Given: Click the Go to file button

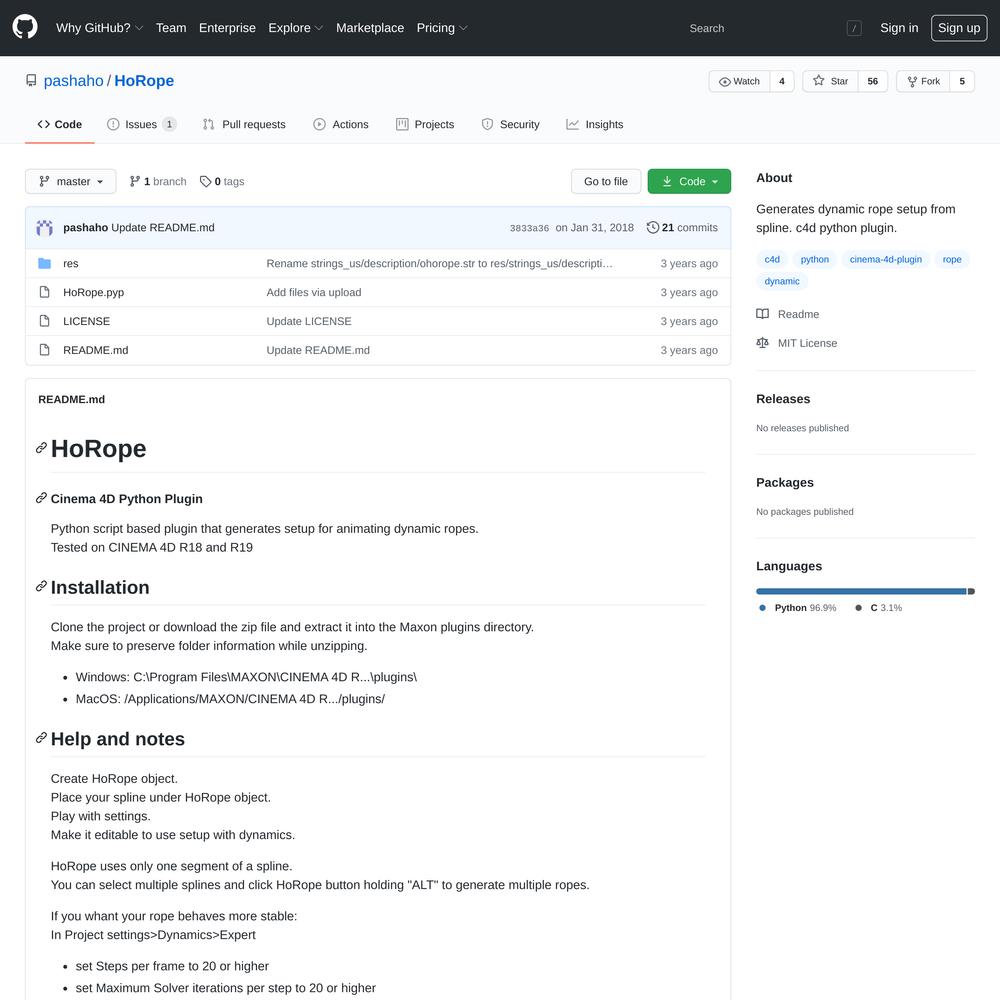Looking at the screenshot, I should pos(606,181).
